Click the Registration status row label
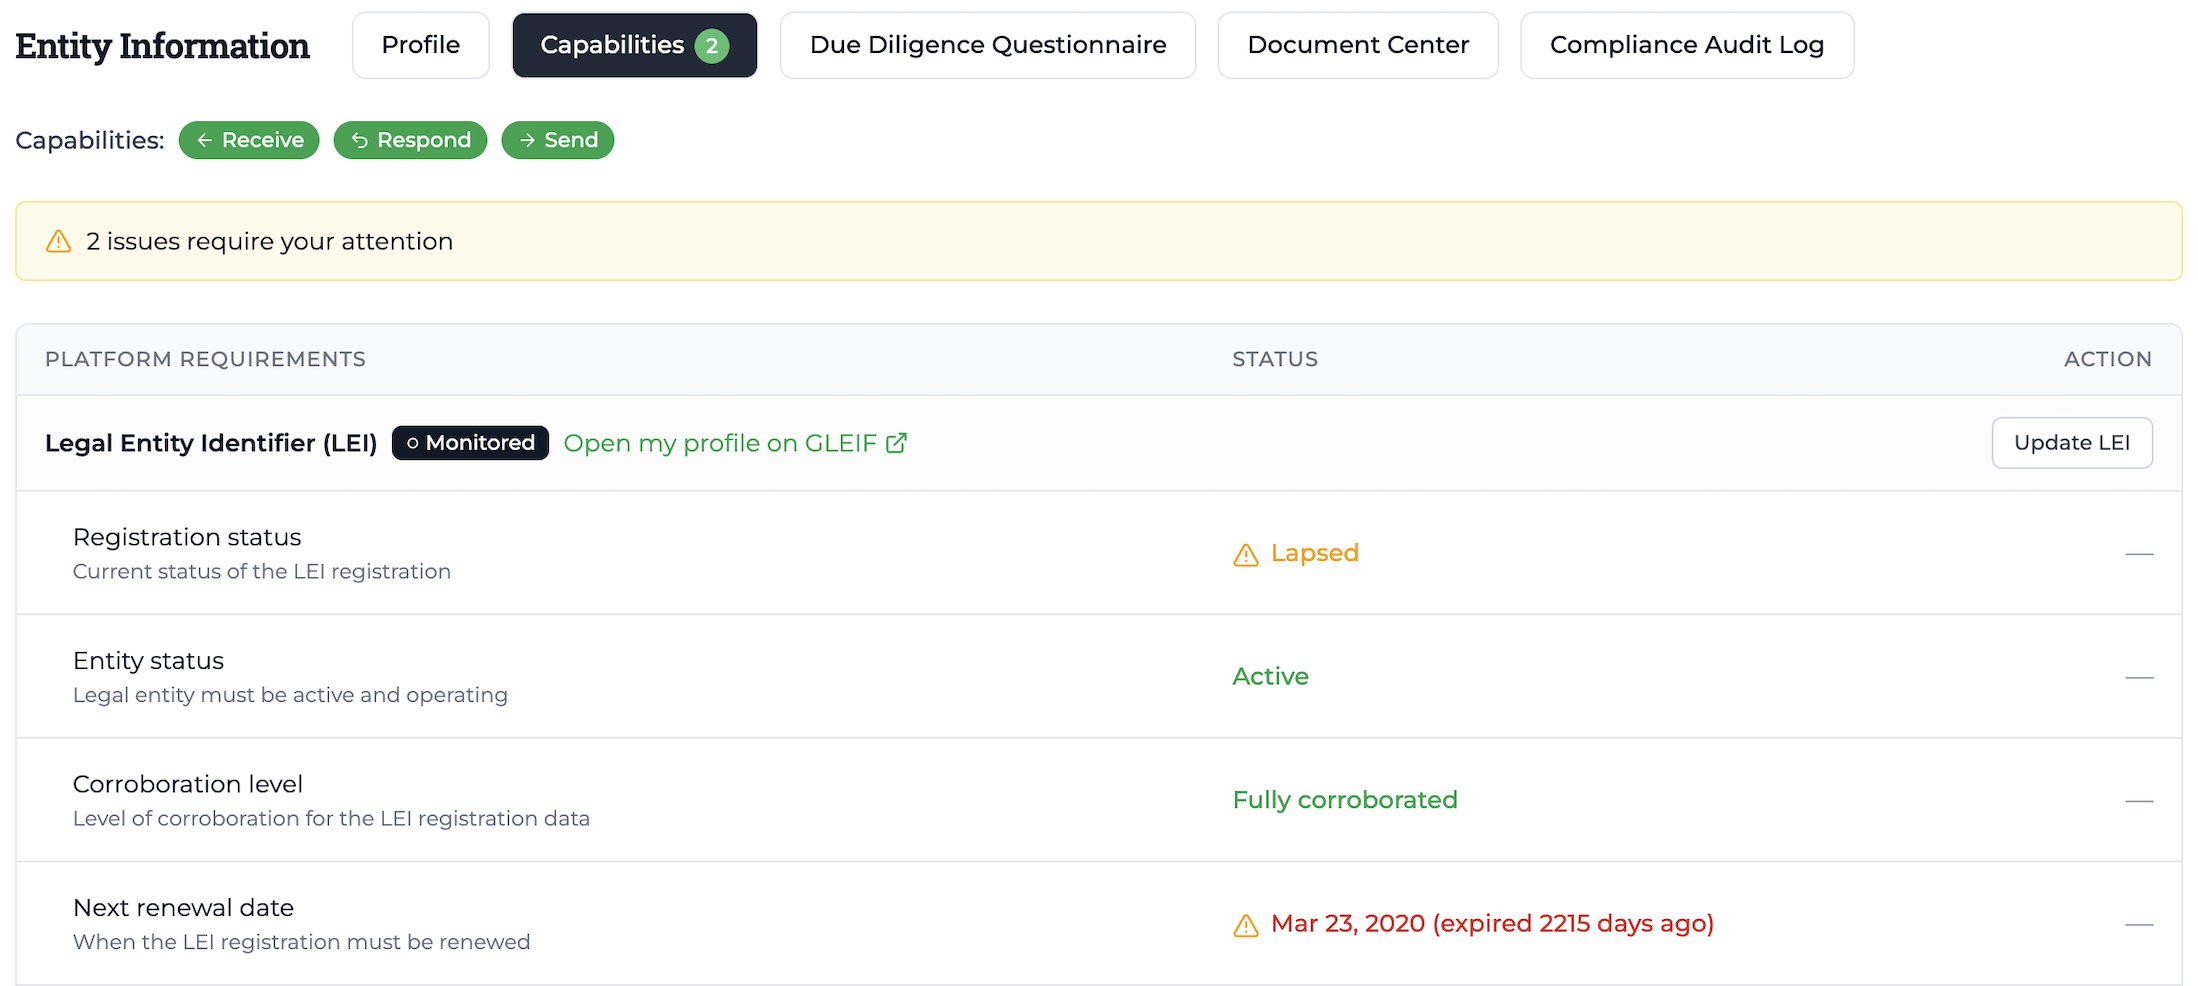 click(187, 537)
